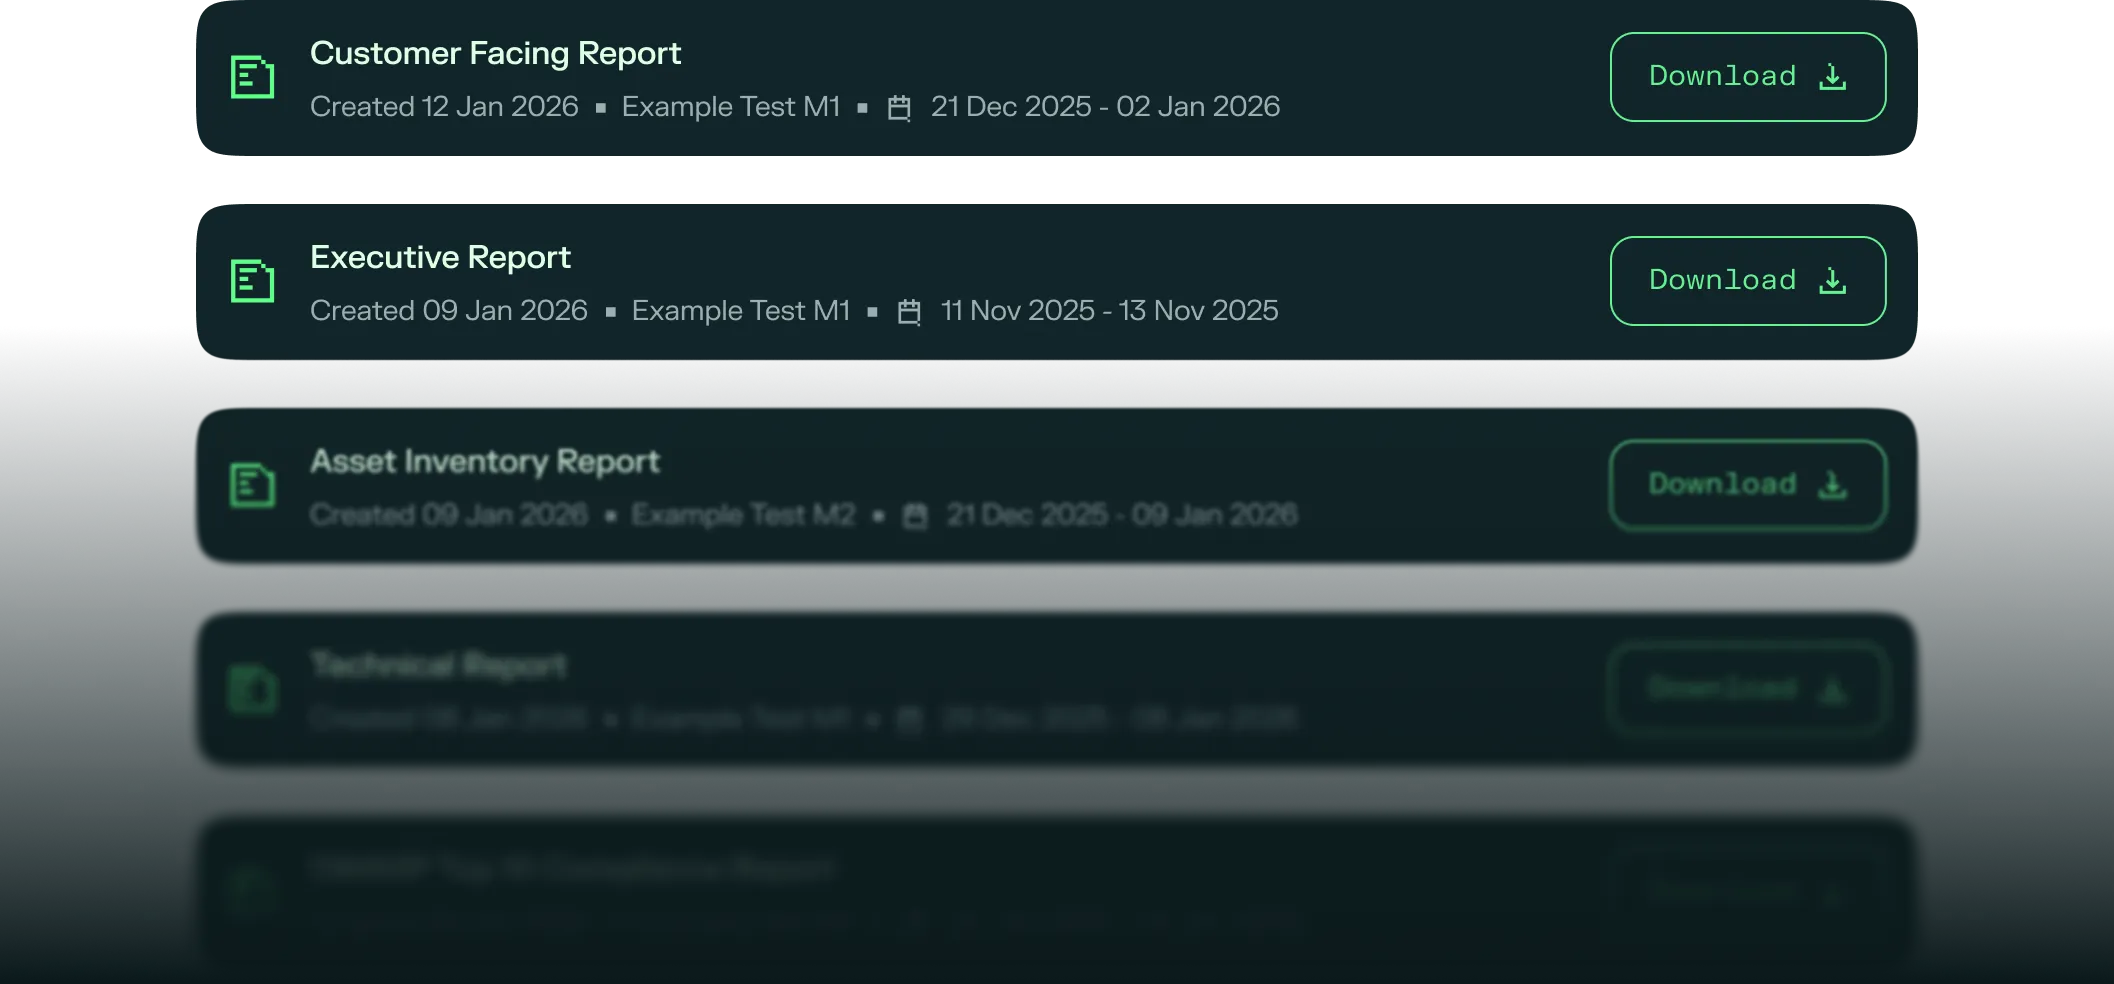
Task: Click the Asset Inventory Report document icon
Action: [252, 485]
